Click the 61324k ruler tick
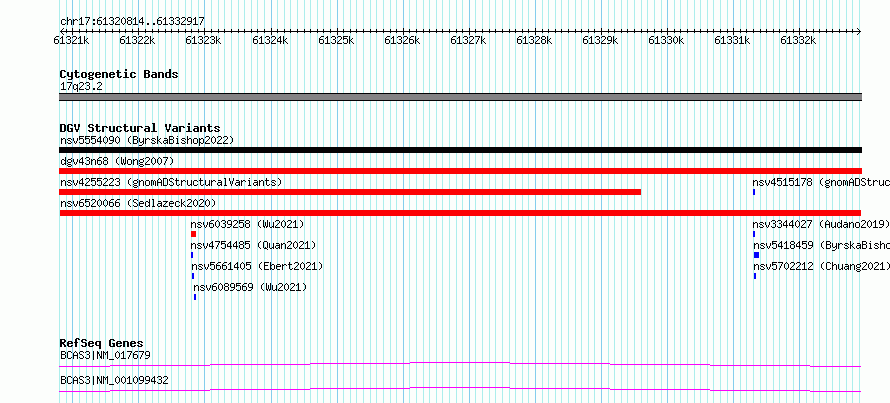Image resolution: width=890 pixels, height=403 pixels. coord(270,40)
